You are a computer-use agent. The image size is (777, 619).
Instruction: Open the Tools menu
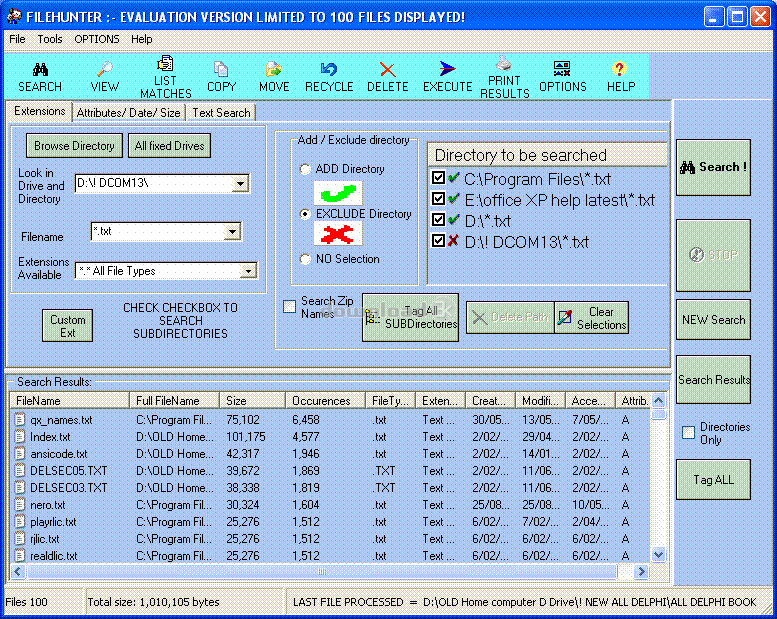[50, 39]
